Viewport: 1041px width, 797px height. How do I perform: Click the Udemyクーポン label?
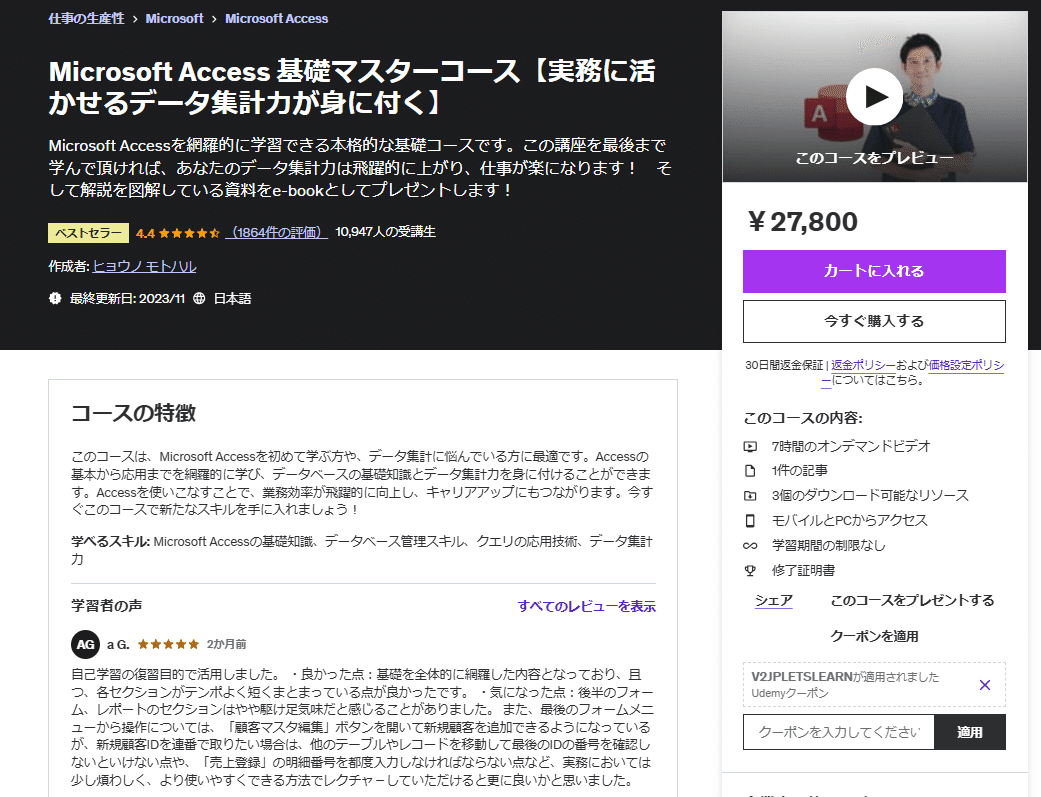coord(790,693)
